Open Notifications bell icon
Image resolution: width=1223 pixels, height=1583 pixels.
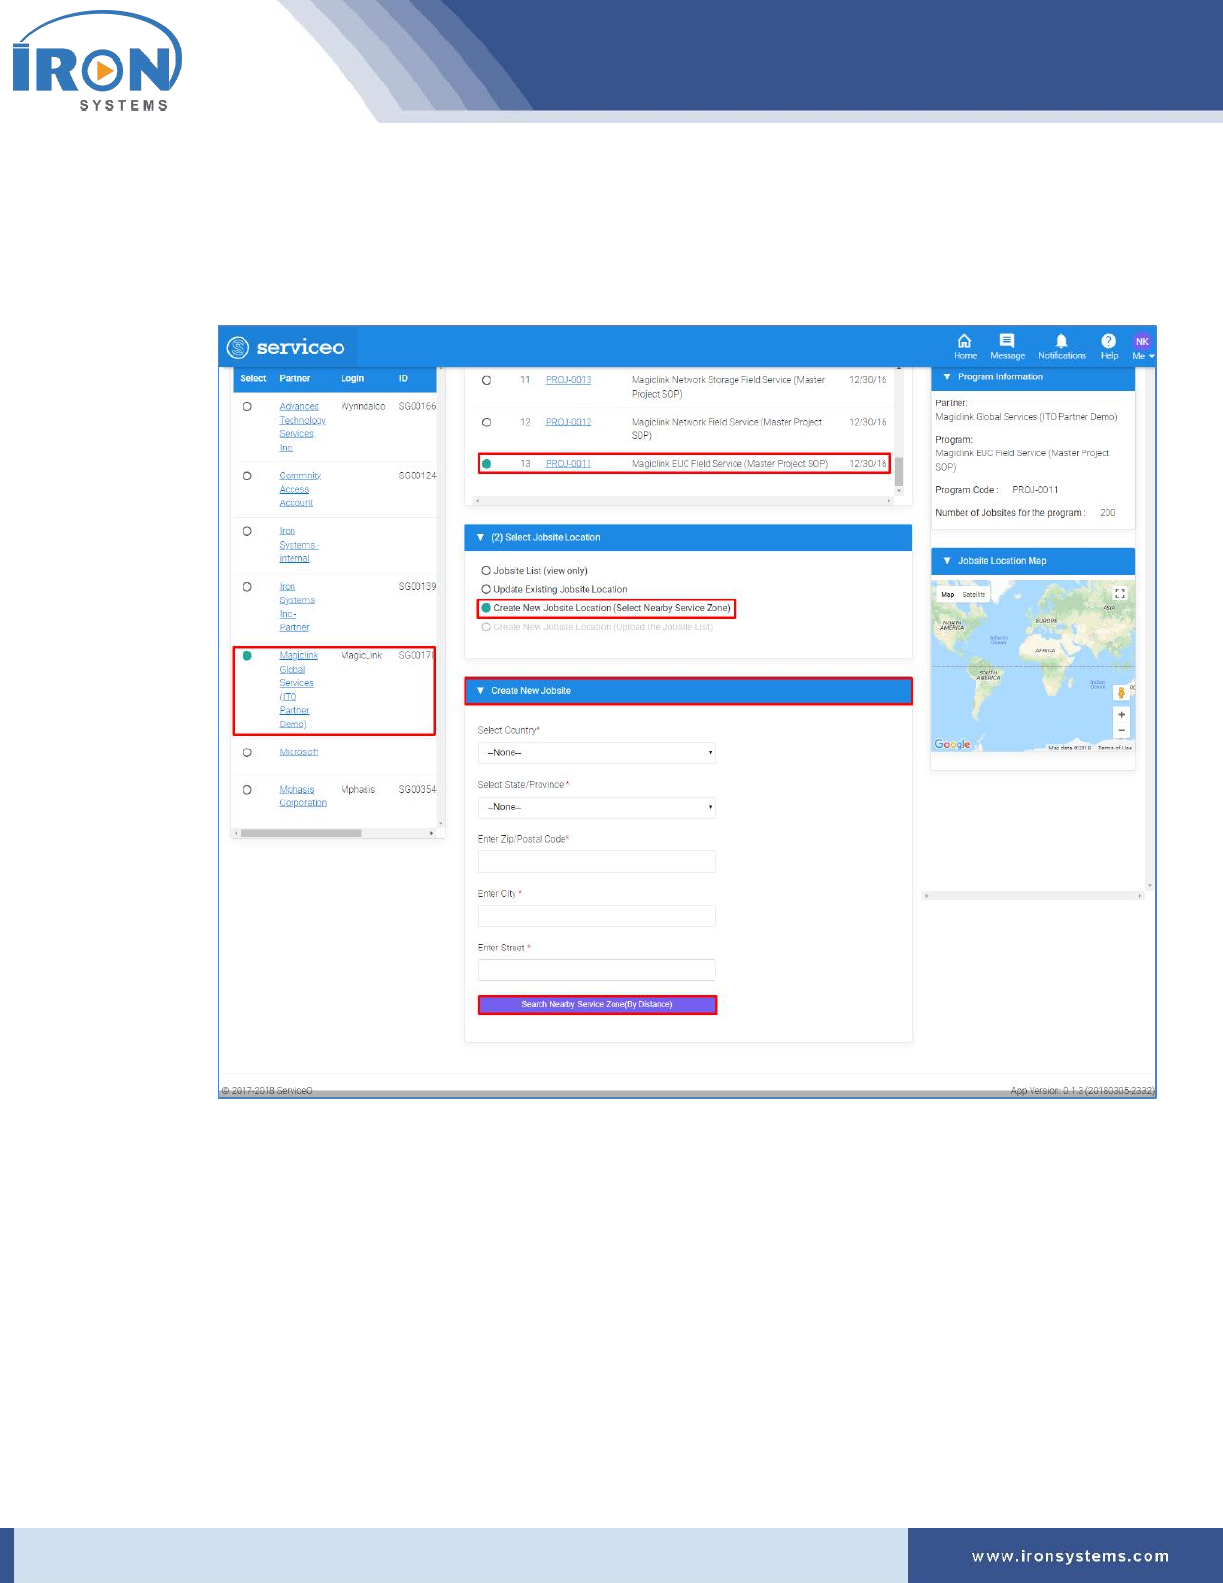(x=1062, y=341)
